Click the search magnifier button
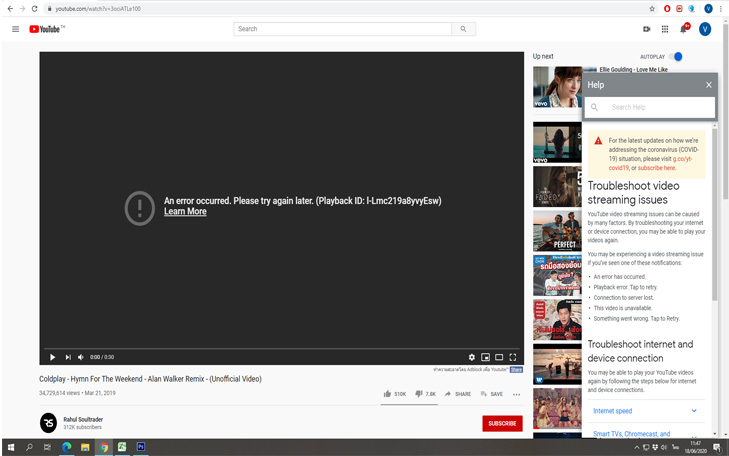The height and width of the screenshot is (456, 729). click(463, 29)
